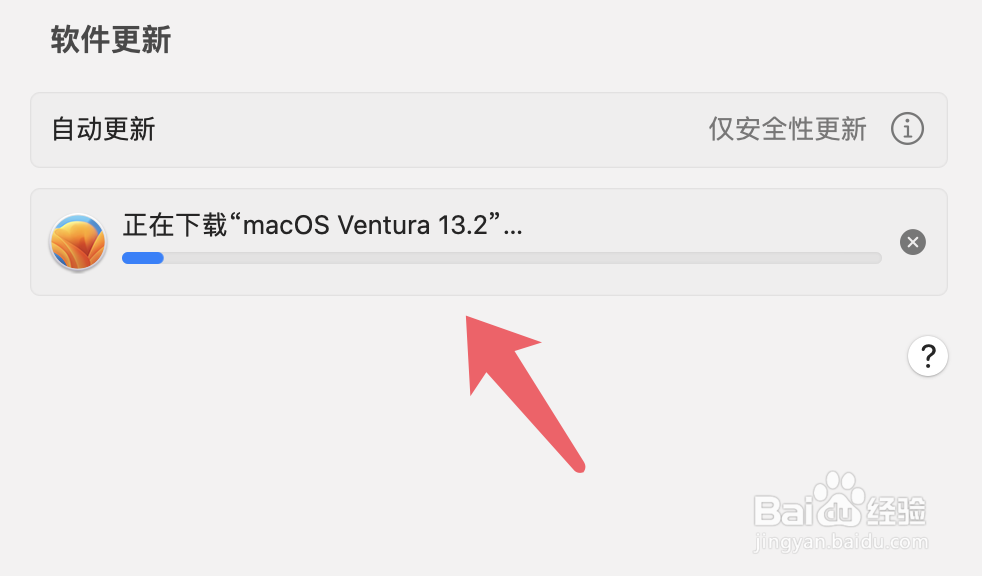Click the 正在下载 text in download title

175,225
